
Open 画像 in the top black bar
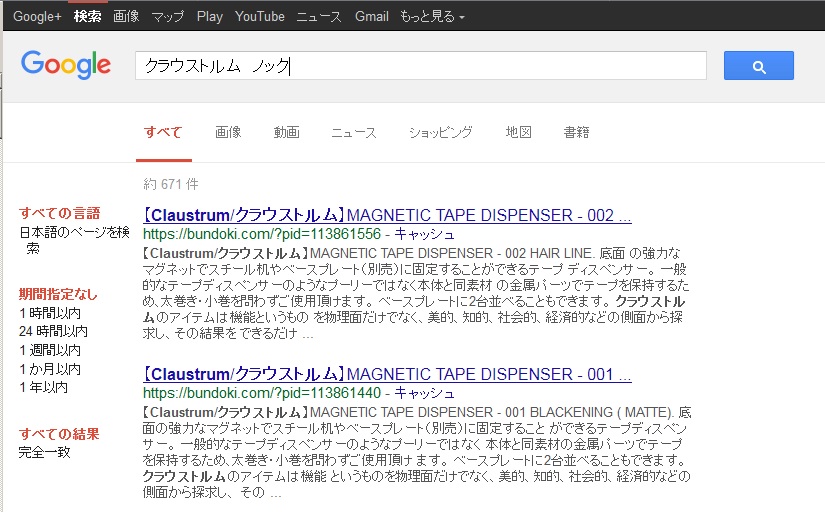coord(126,17)
